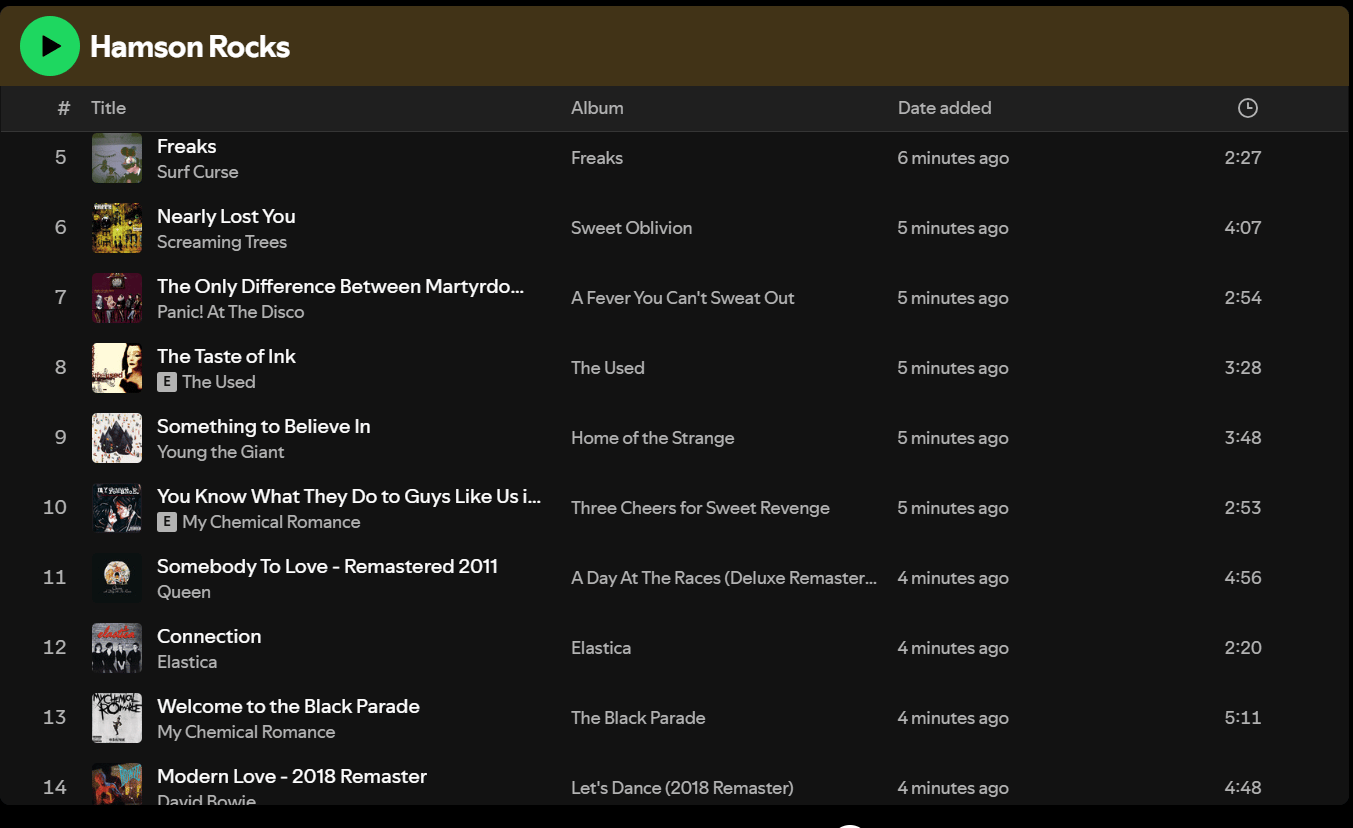The width and height of the screenshot is (1353, 828).
Task: Select the track Something to Believe In
Action: (264, 426)
